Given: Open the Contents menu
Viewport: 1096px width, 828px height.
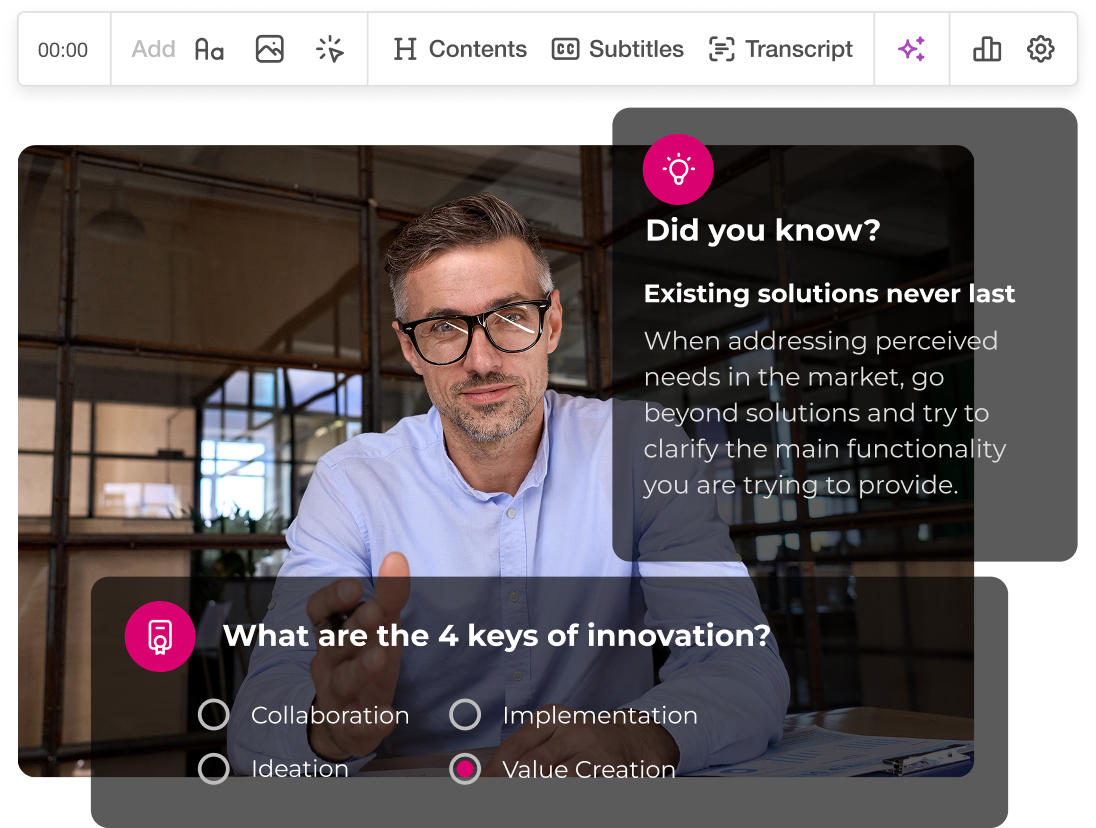Looking at the screenshot, I should pyautogui.click(x=460, y=49).
